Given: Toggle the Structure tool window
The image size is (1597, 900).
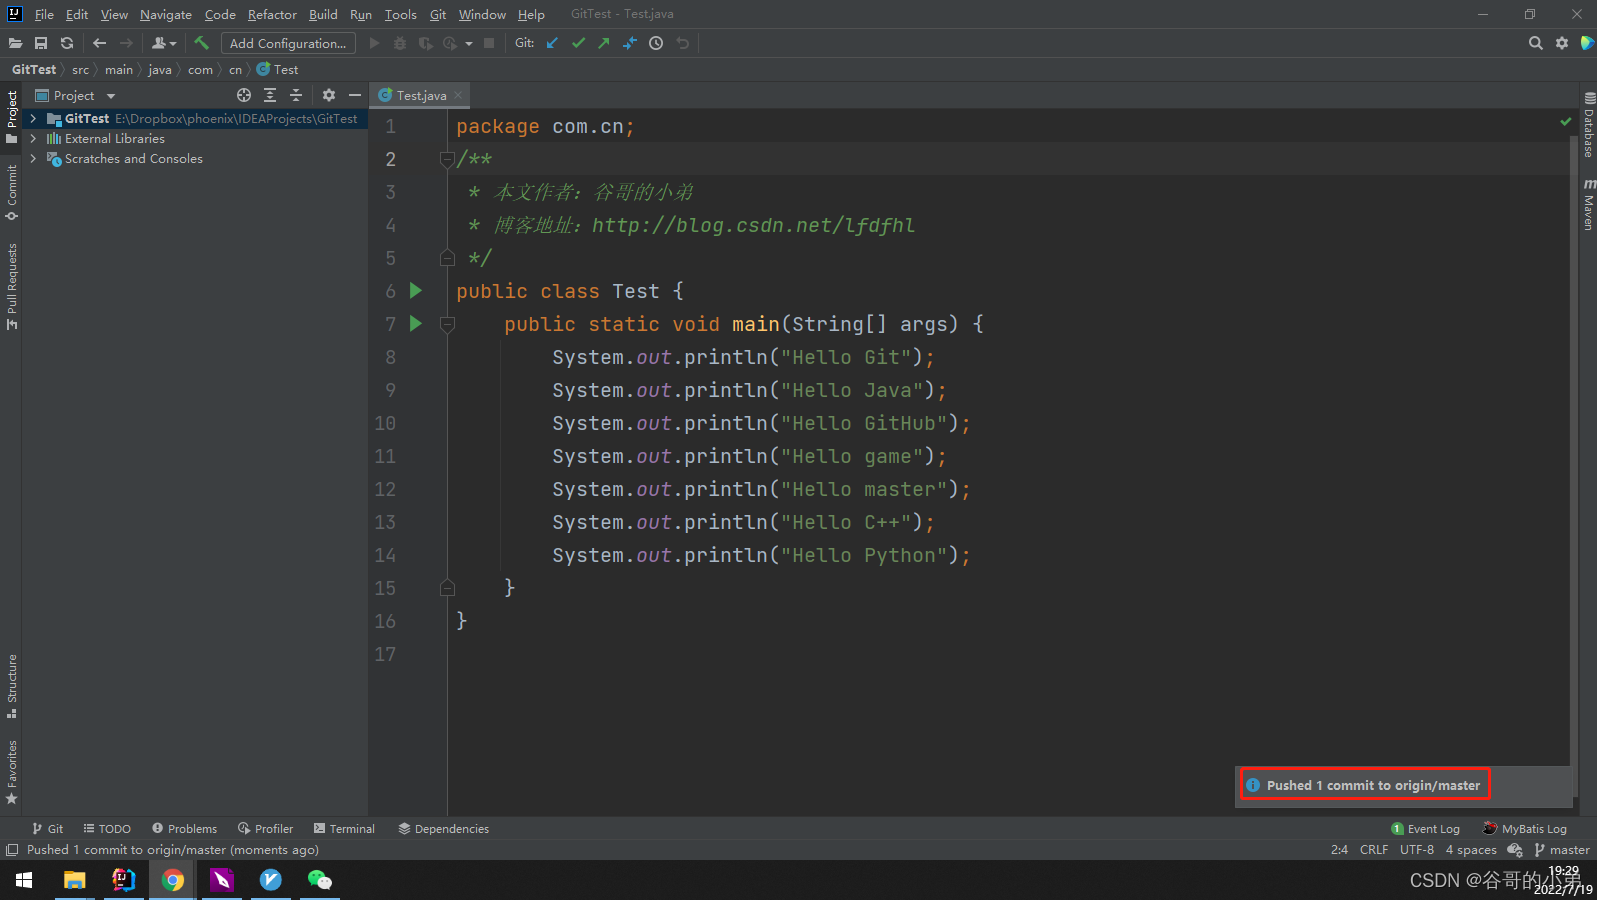Looking at the screenshot, I should (x=12, y=686).
